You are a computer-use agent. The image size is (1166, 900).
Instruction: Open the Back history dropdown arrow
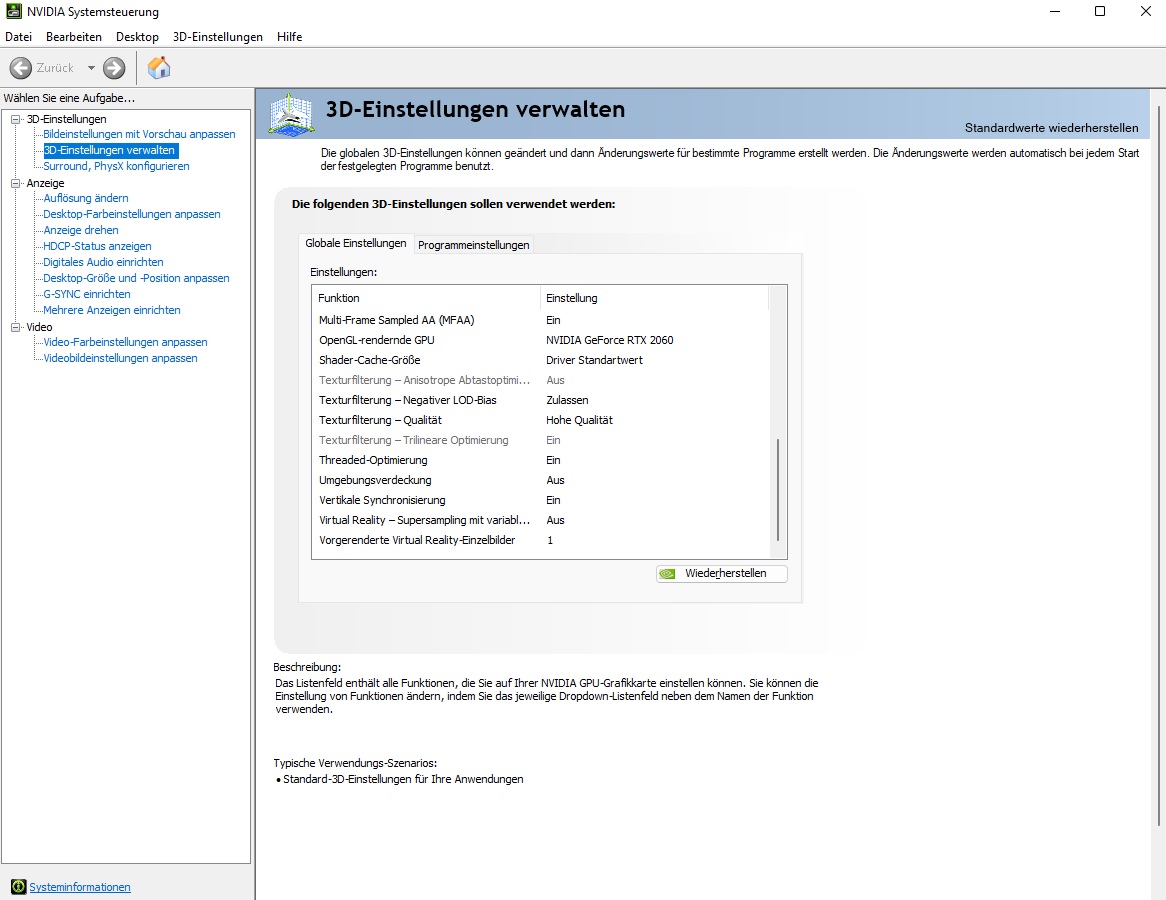(91, 68)
